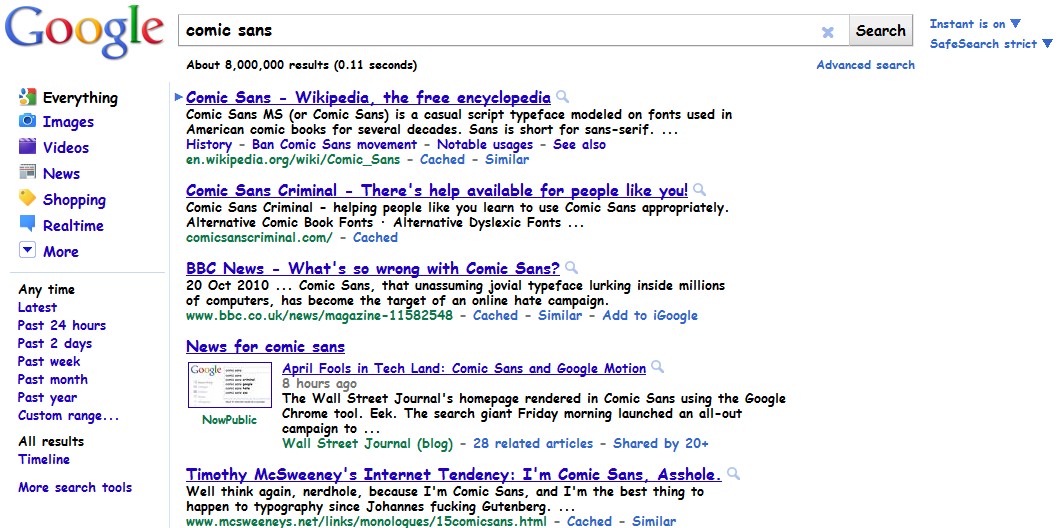Clear the search box with X icon
The image size is (1061, 528).
(x=827, y=32)
